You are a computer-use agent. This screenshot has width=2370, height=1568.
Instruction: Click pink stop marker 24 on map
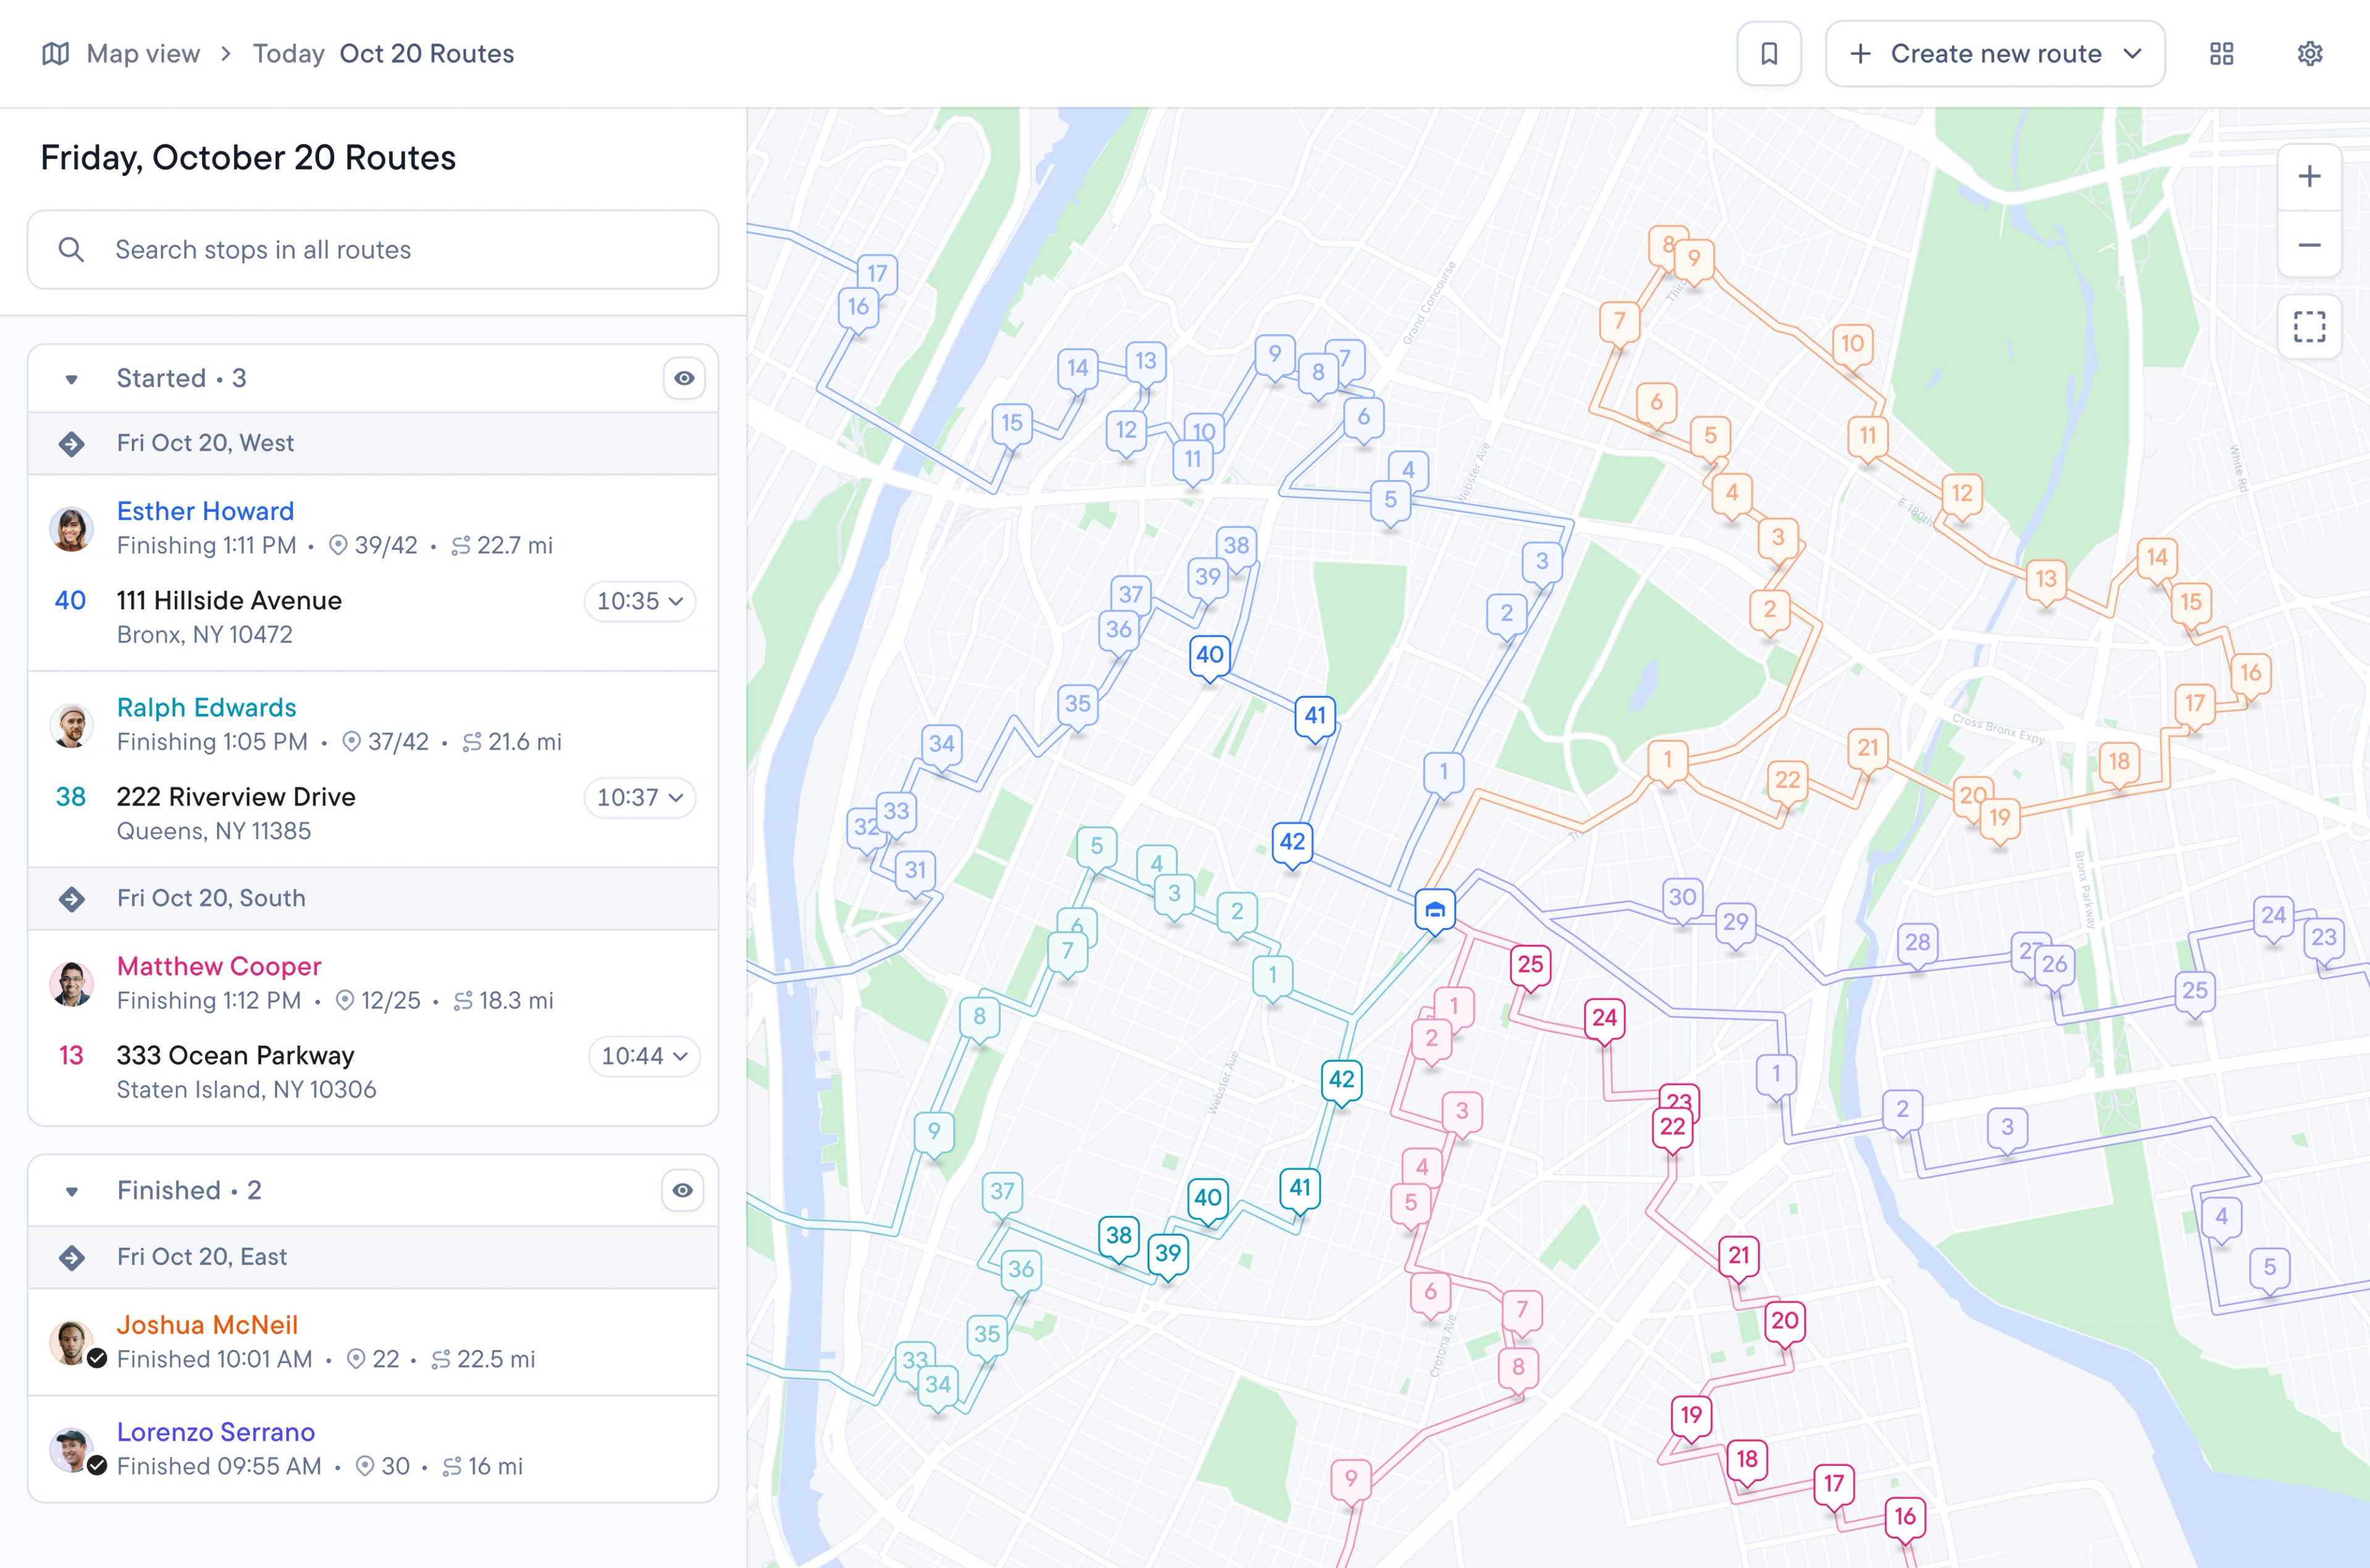click(x=1604, y=1019)
